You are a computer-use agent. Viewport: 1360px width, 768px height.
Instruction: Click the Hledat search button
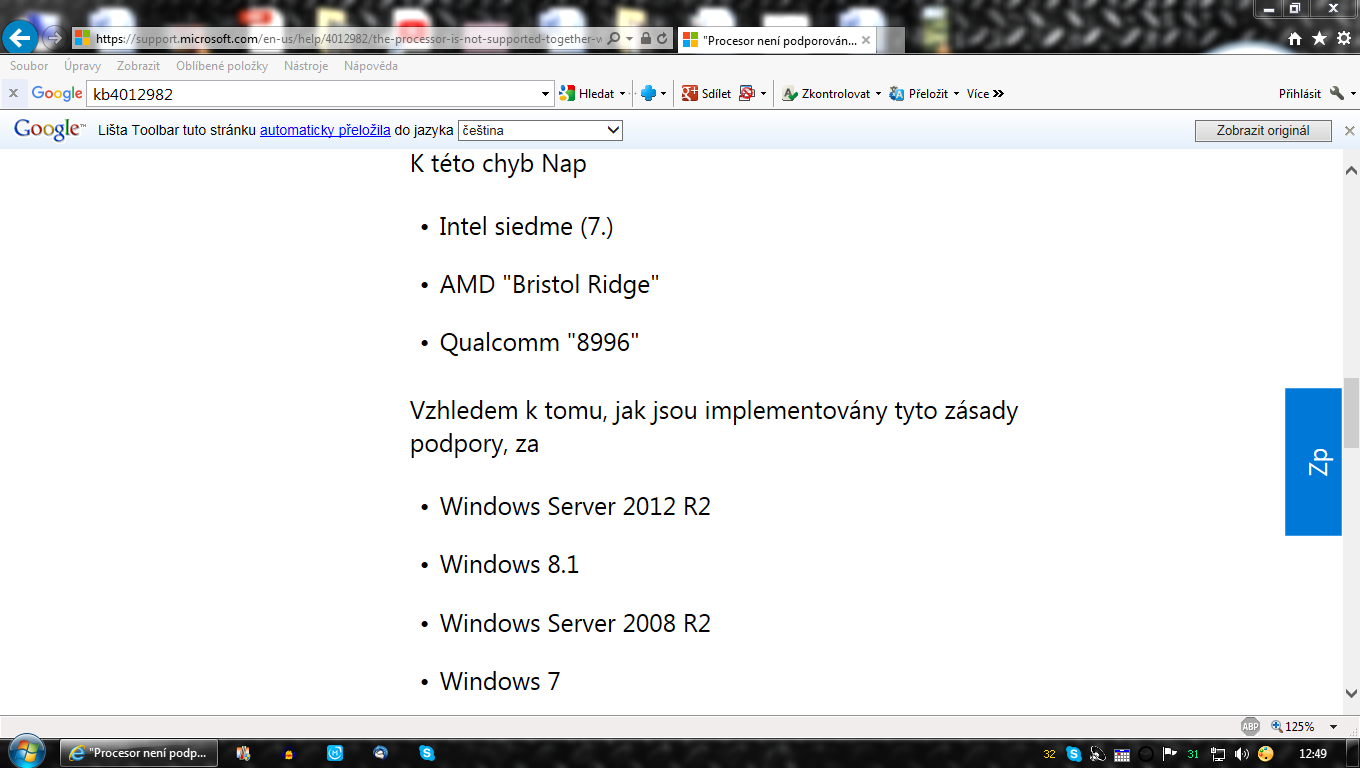[589, 93]
